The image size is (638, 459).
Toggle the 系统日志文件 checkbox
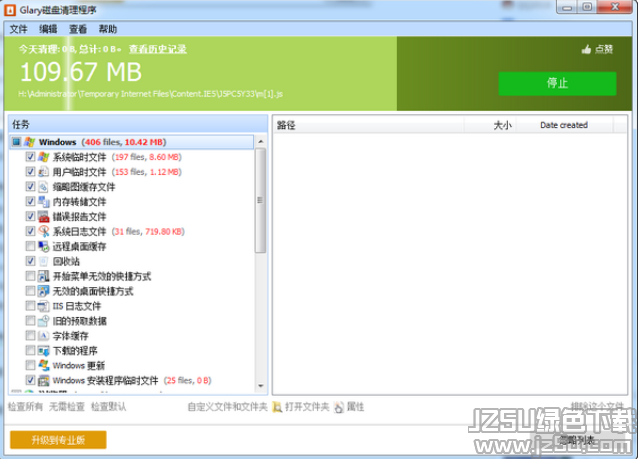click(30, 231)
